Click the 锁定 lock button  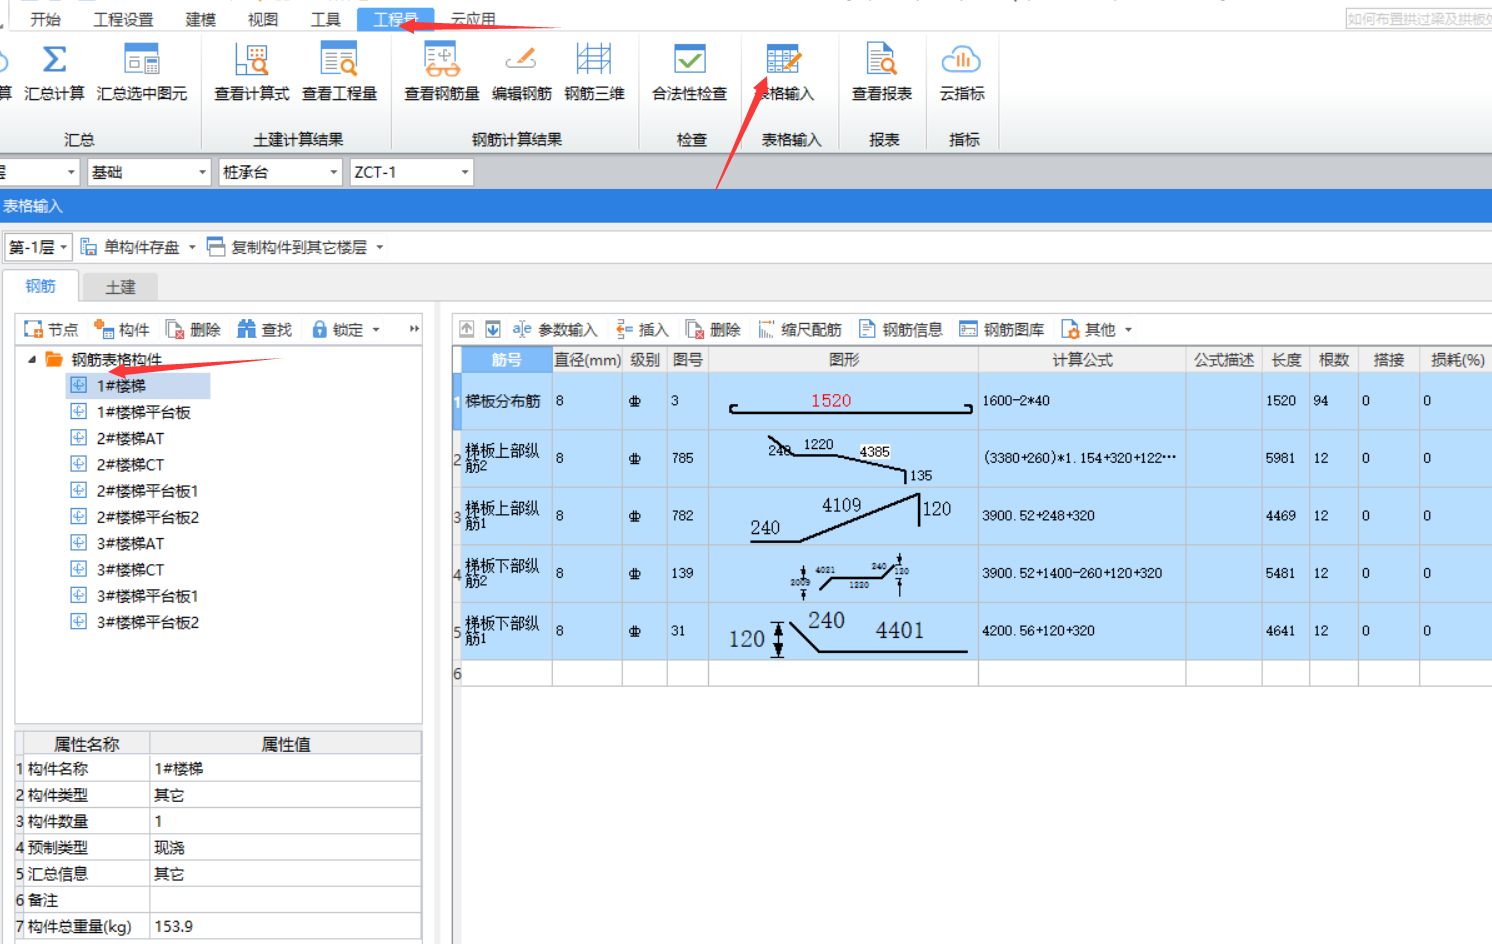(x=337, y=329)
